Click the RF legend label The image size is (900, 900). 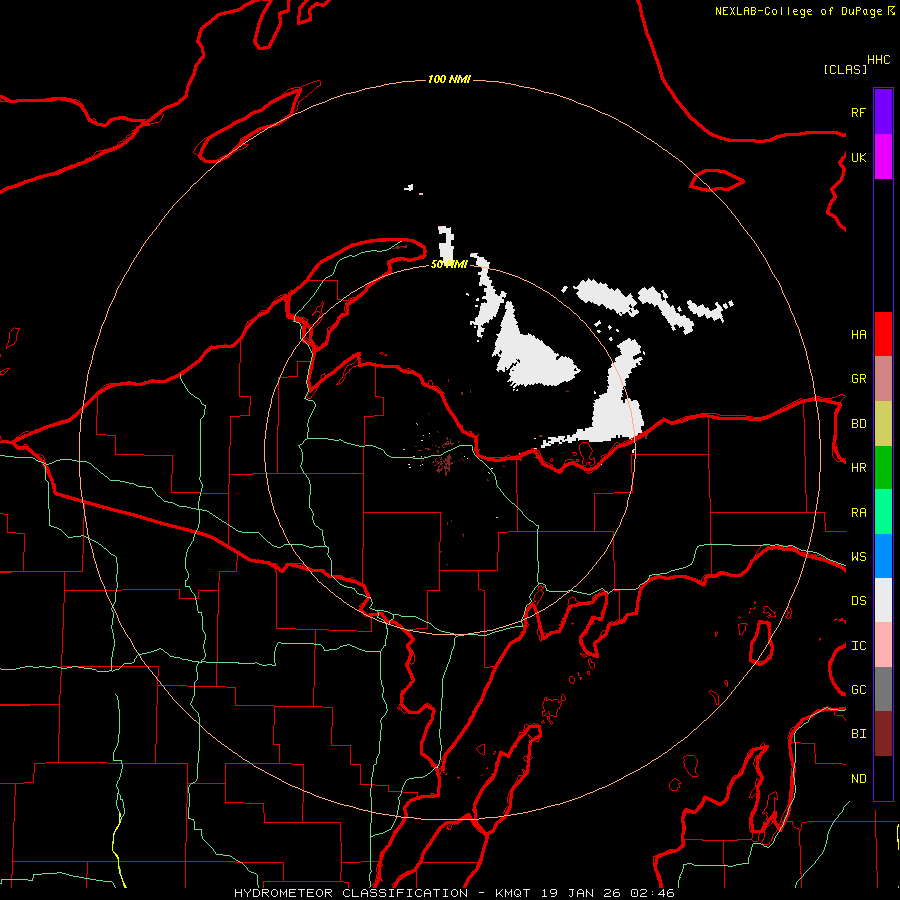pyautogui.click(x=858, y=112)
